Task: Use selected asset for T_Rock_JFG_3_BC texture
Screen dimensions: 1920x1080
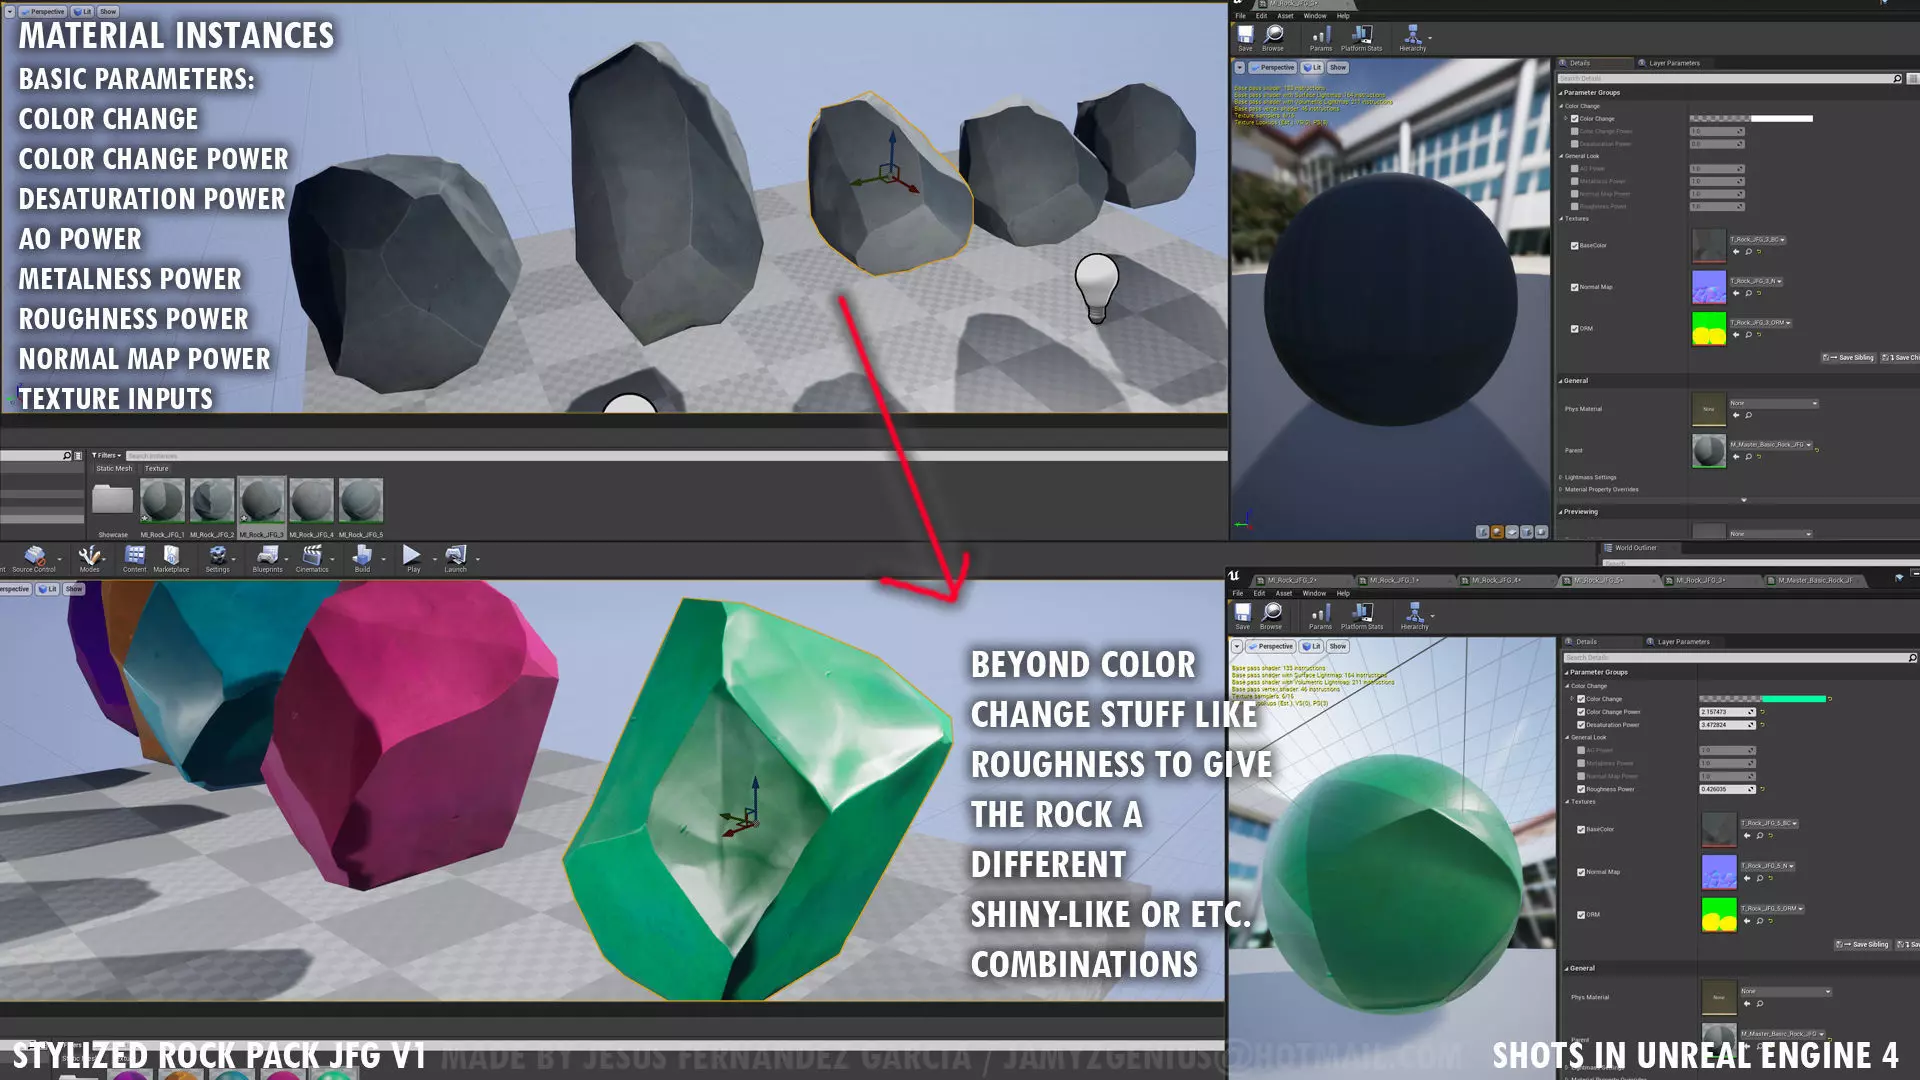Action: click(1736, 252)
